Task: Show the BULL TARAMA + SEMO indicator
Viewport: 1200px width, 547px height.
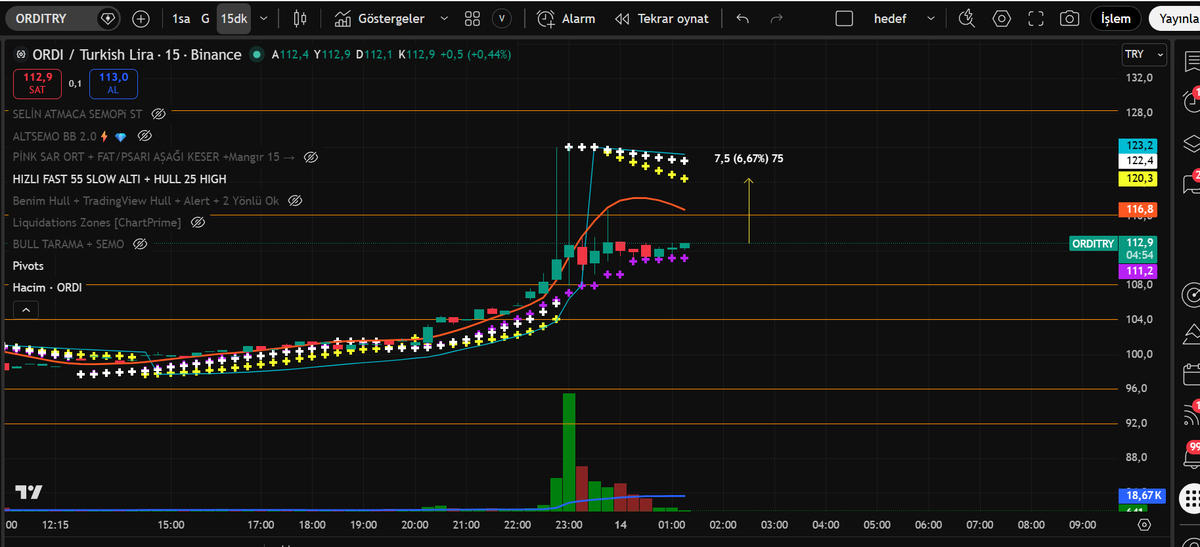Action: click(140, 244)
